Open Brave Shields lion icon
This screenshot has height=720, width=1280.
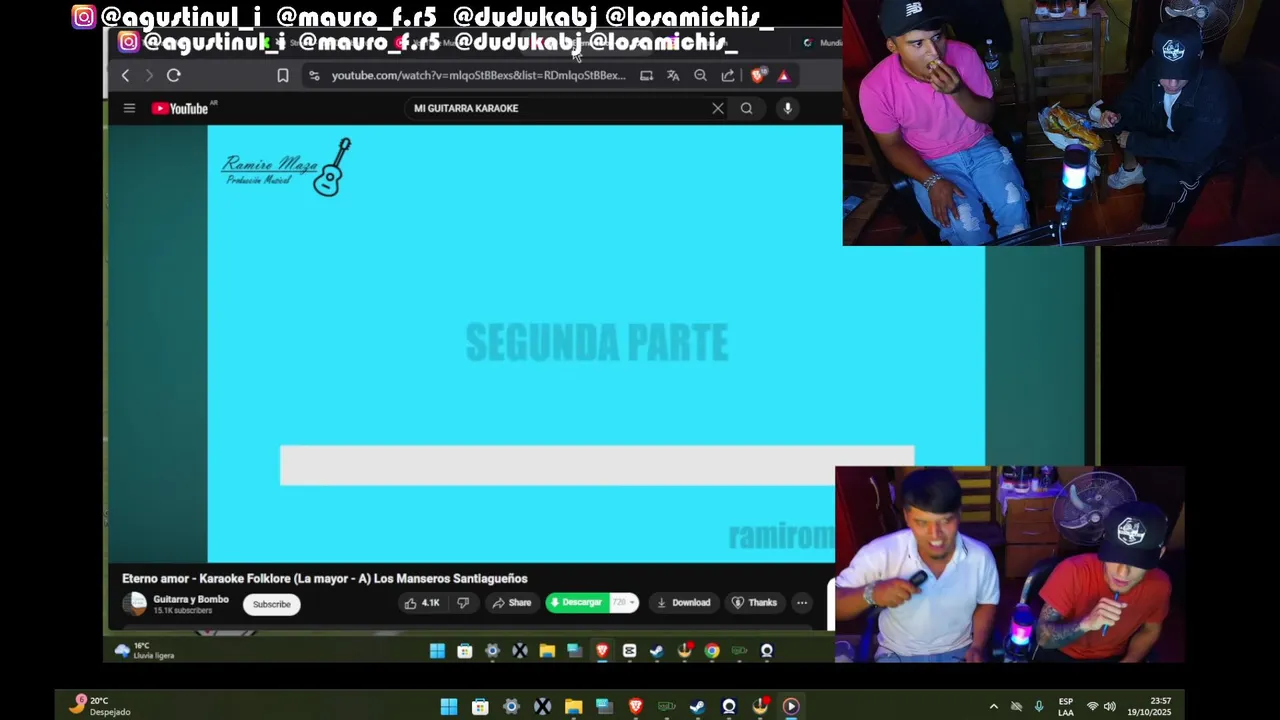click(x=758, y=75)
